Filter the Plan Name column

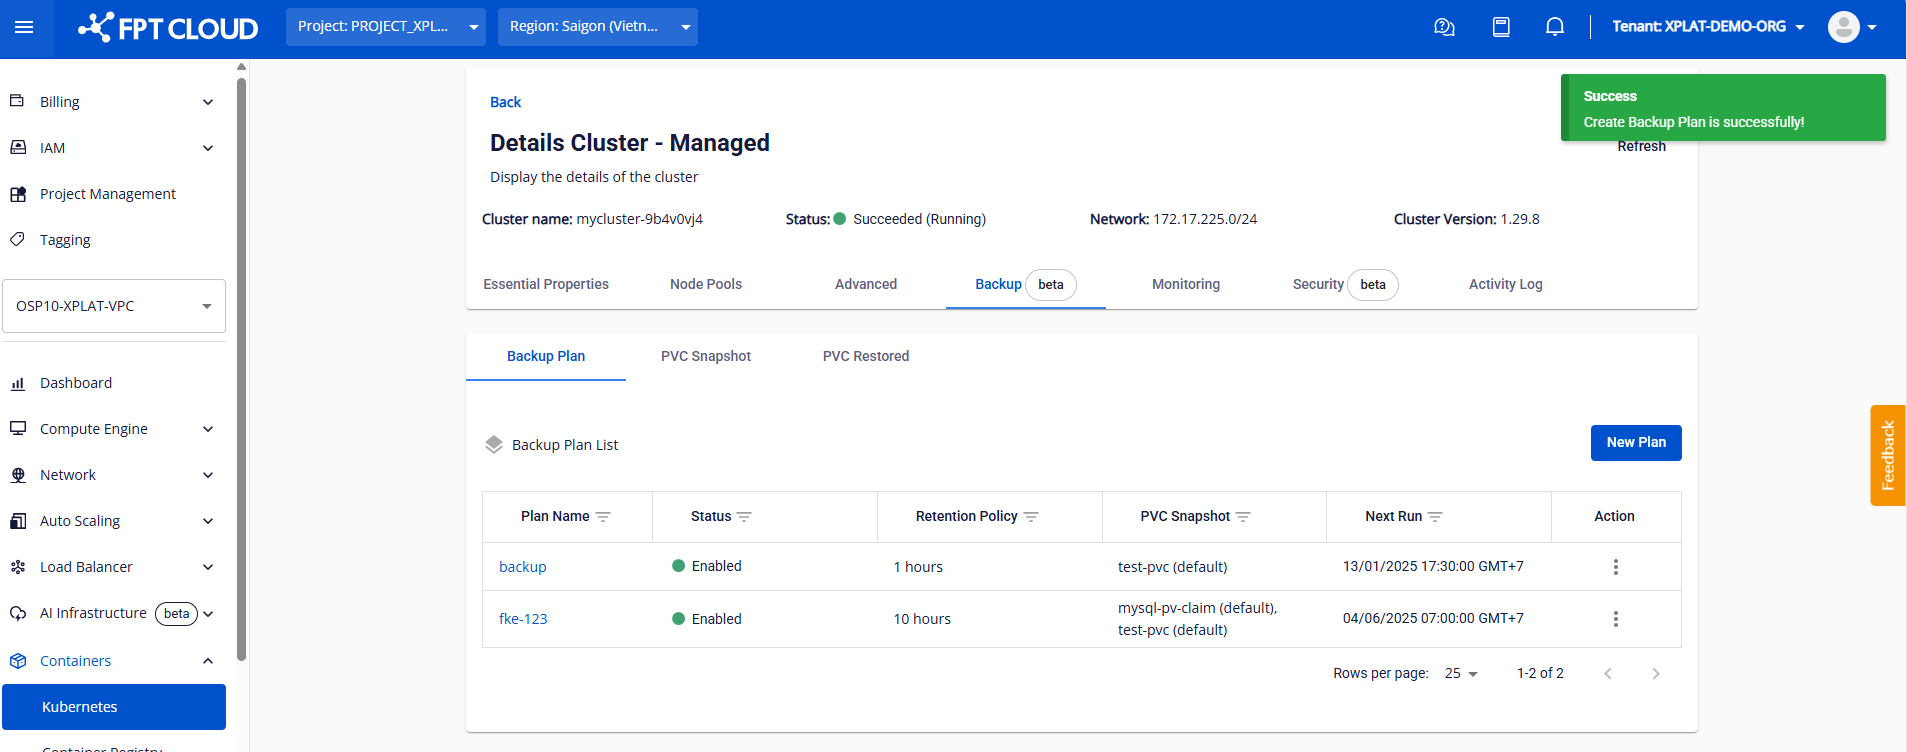(x=603, y=517)
